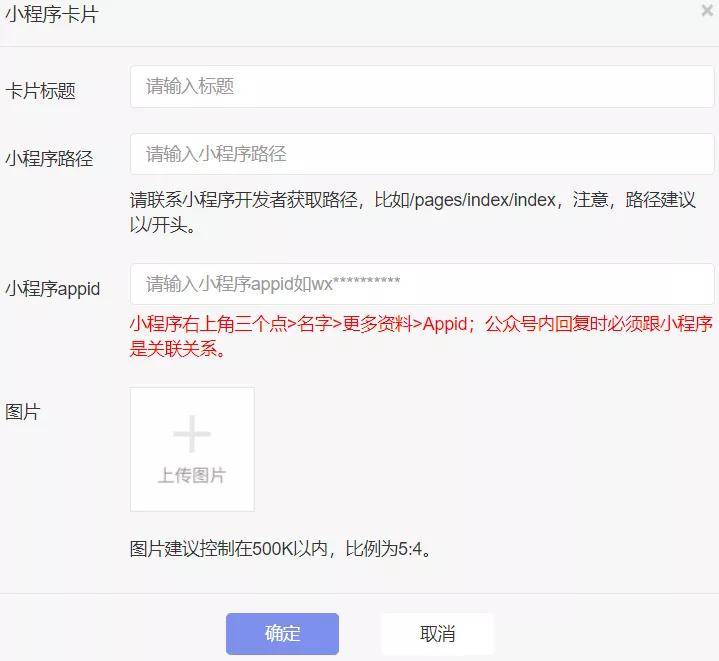Click the red 是关联关系 text line
This screenshot has width=719, height=661.
(177, 349)
